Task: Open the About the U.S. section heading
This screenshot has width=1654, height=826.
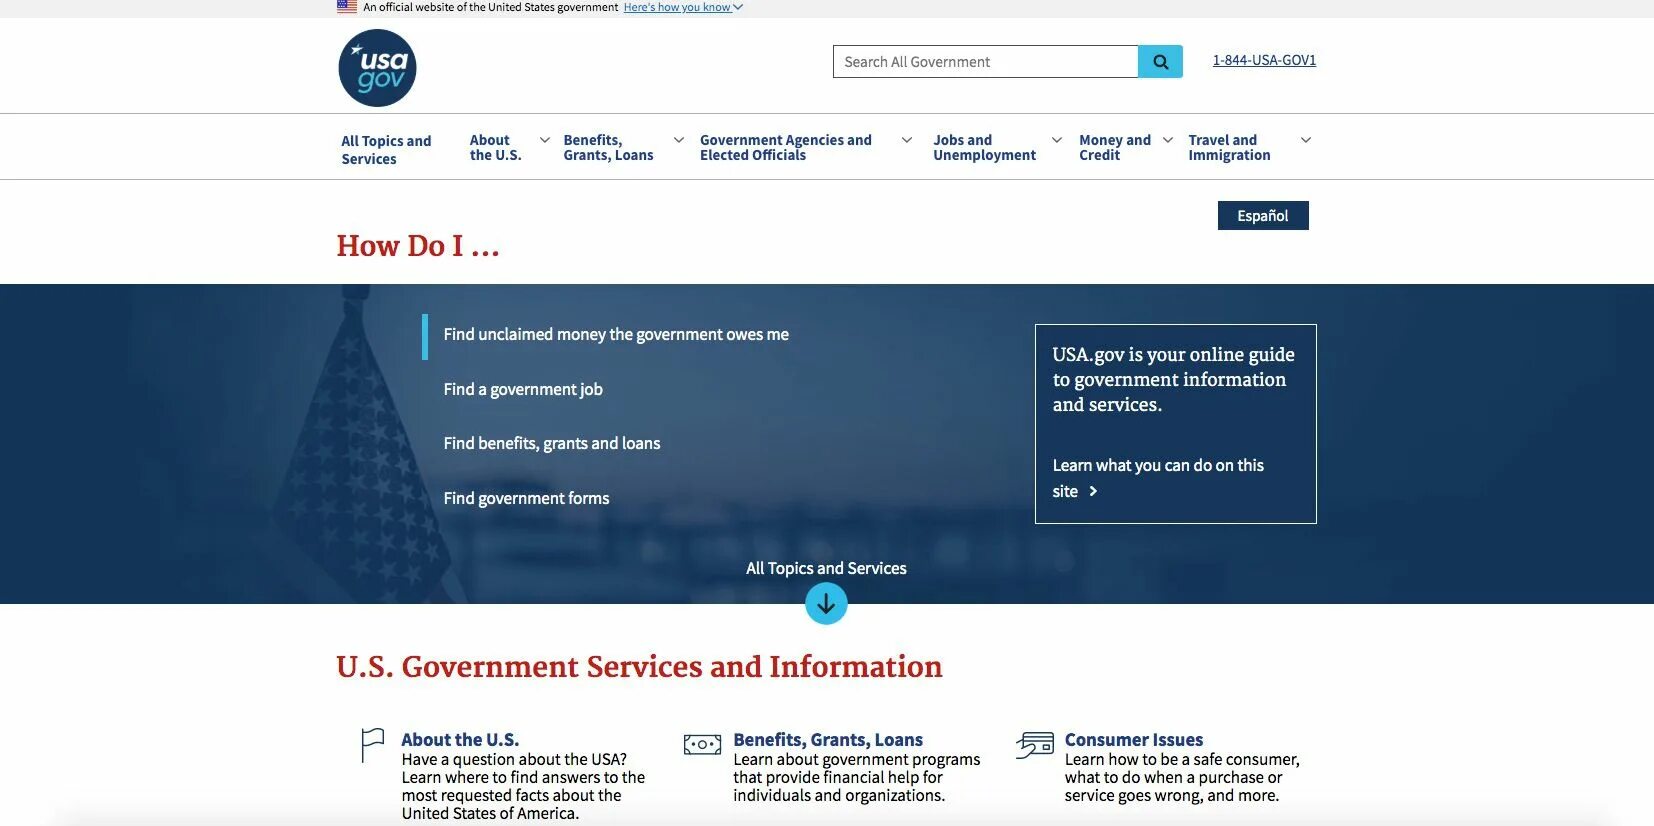Action: point(460,740)
